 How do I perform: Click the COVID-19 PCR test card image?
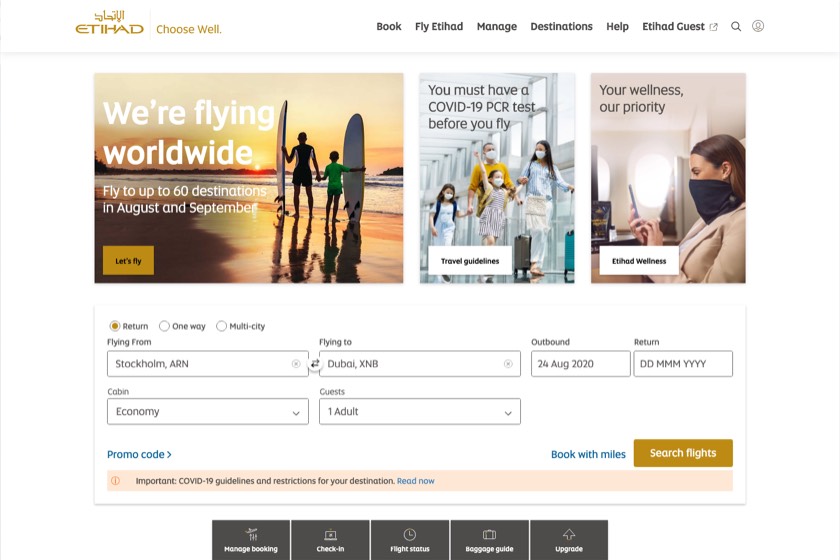tap(497, 178)
